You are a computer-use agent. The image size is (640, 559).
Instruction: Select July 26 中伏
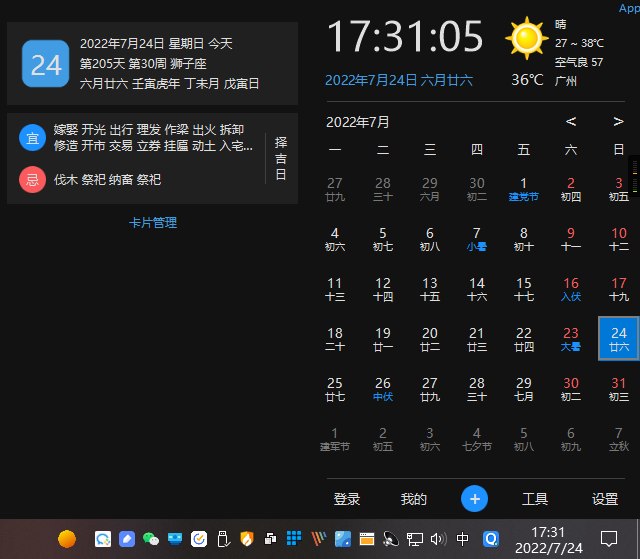click(x=383, y=389)
